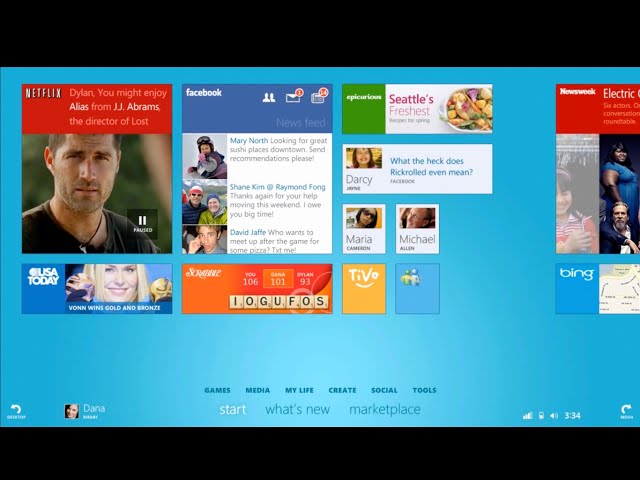This screenshot has height=480, width=640.
Task: Open Mary North's sushi post
Action: (278, 149)
